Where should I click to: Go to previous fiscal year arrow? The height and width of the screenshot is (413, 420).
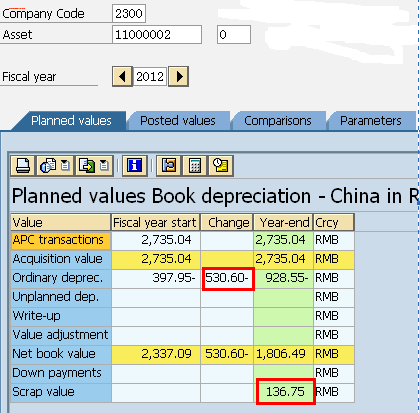122,76
